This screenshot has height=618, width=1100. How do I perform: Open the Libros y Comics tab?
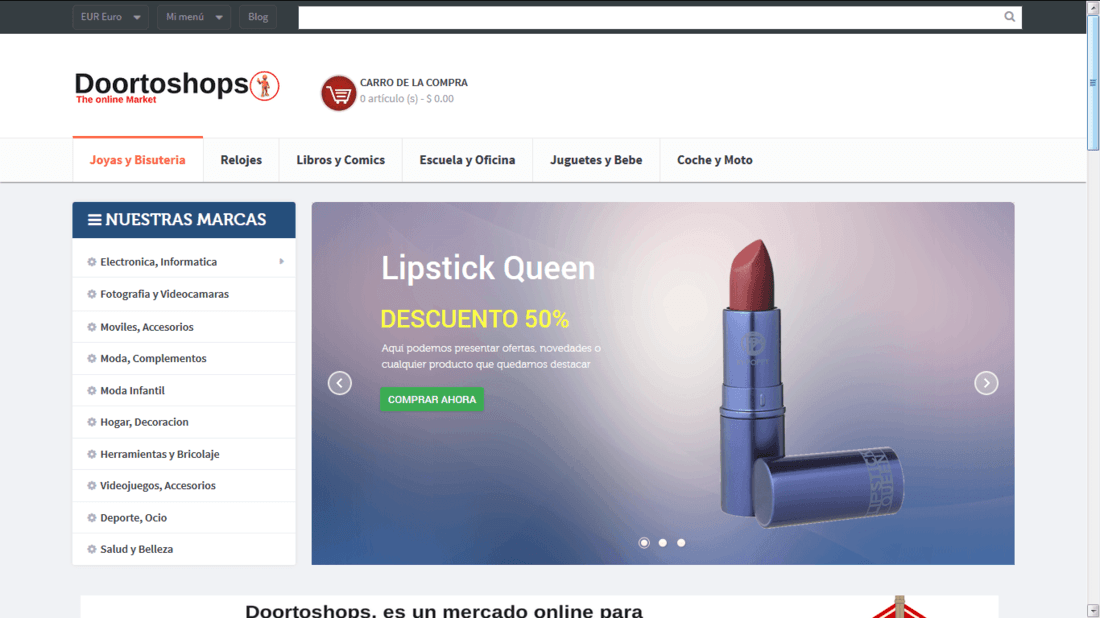pos(340,160)
